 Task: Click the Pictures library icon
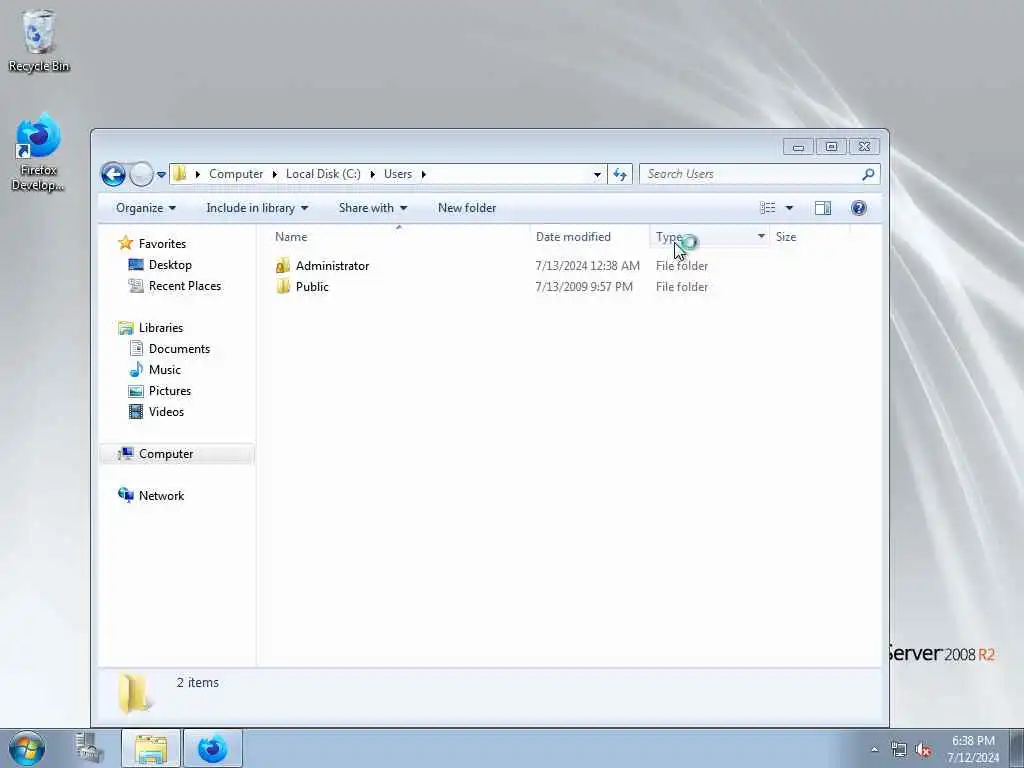(136, 391)
